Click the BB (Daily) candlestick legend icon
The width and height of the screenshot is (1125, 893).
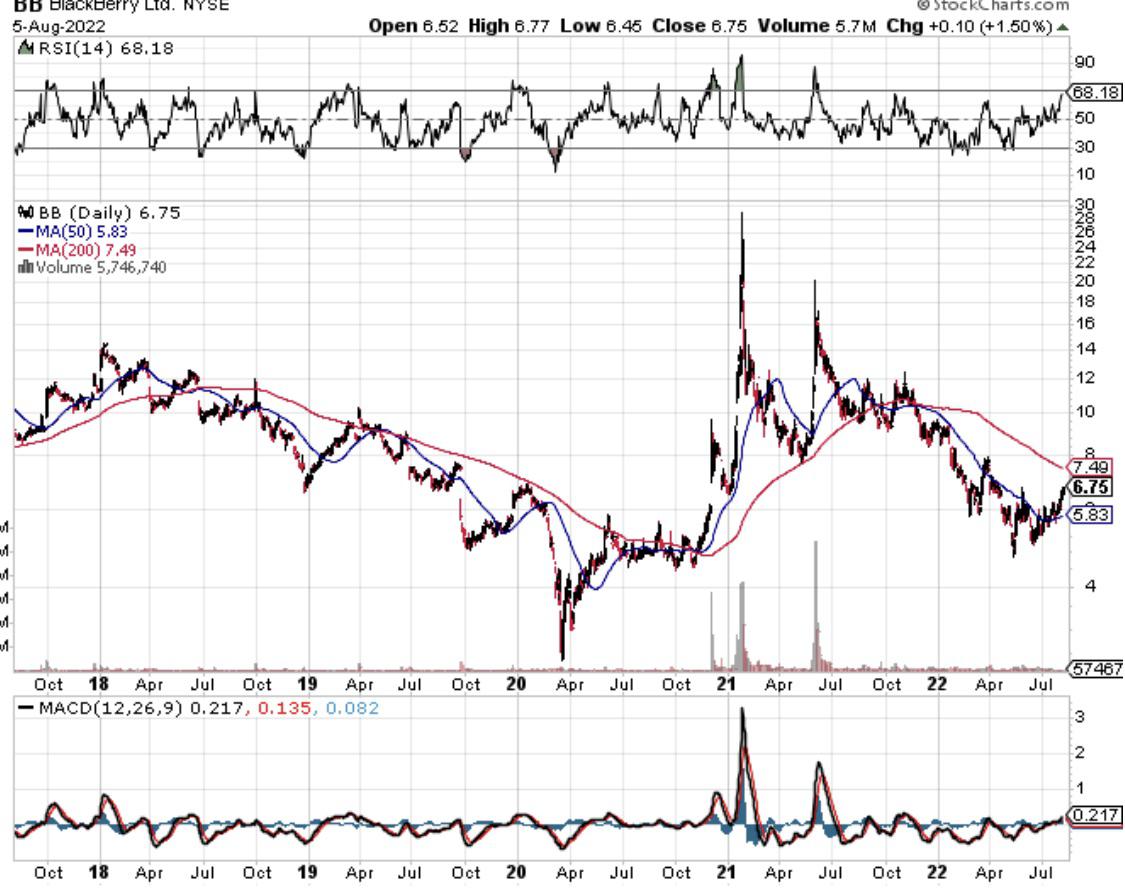click(x=26, y=212)
